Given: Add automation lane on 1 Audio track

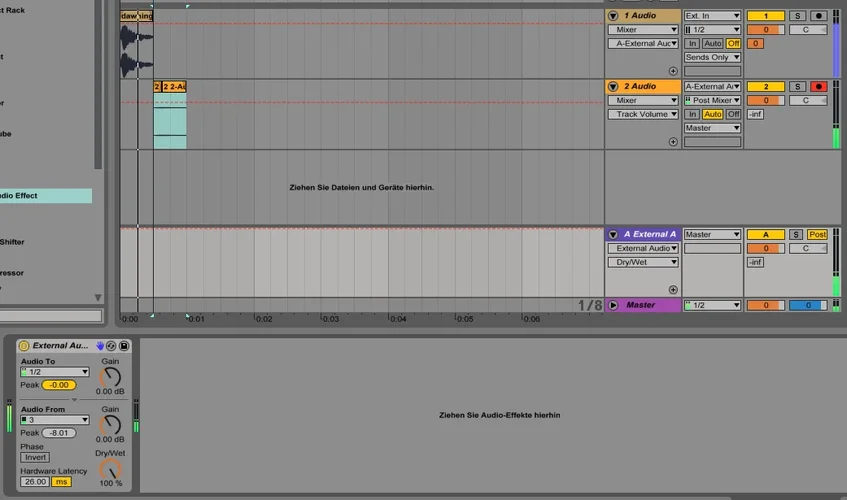Looking at the screenshot, I should (x=673, y=71).
